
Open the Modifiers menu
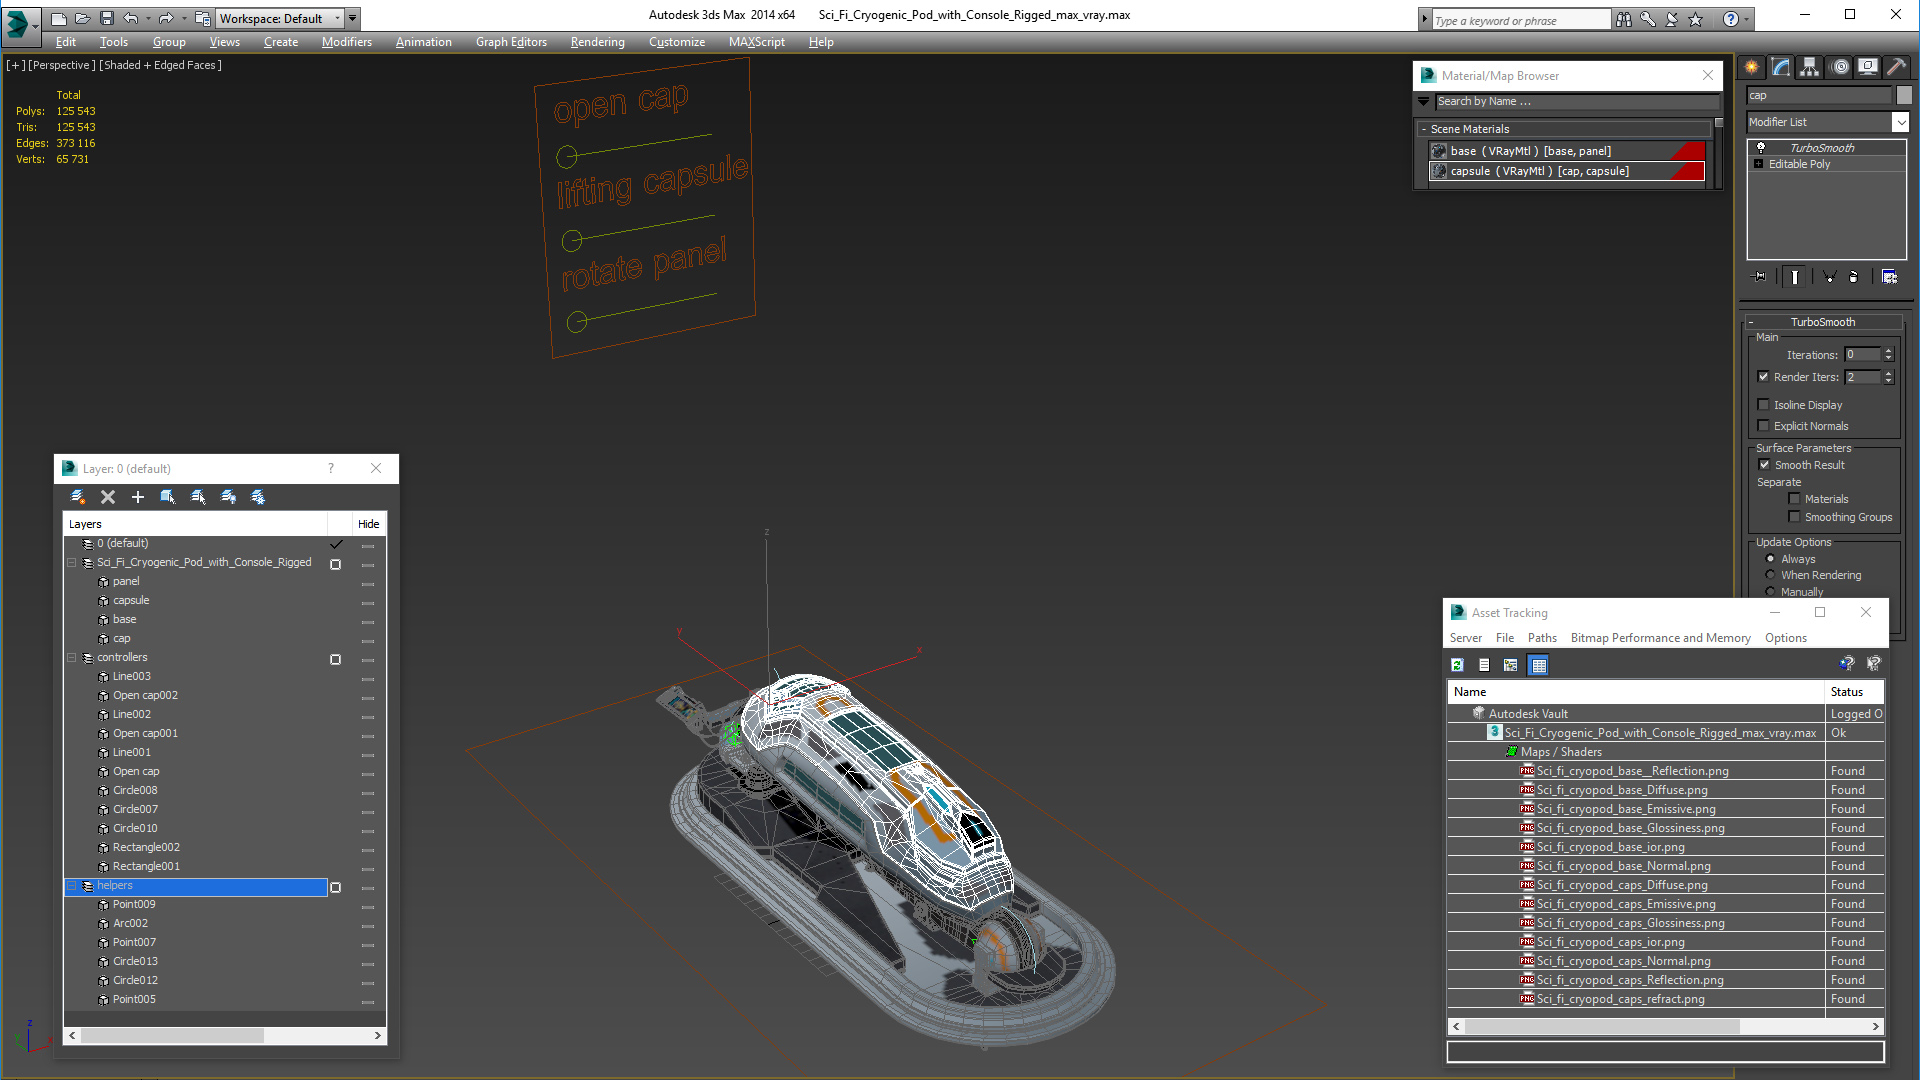347,42
